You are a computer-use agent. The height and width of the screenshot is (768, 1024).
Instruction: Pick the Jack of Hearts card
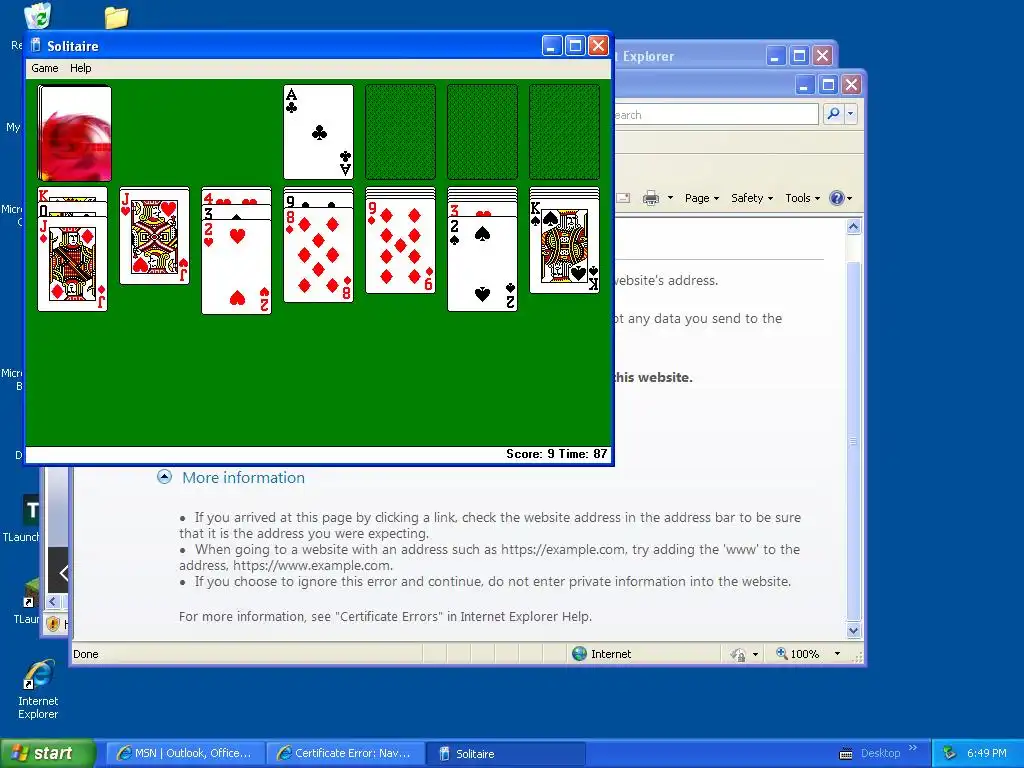tap(155, 236)
